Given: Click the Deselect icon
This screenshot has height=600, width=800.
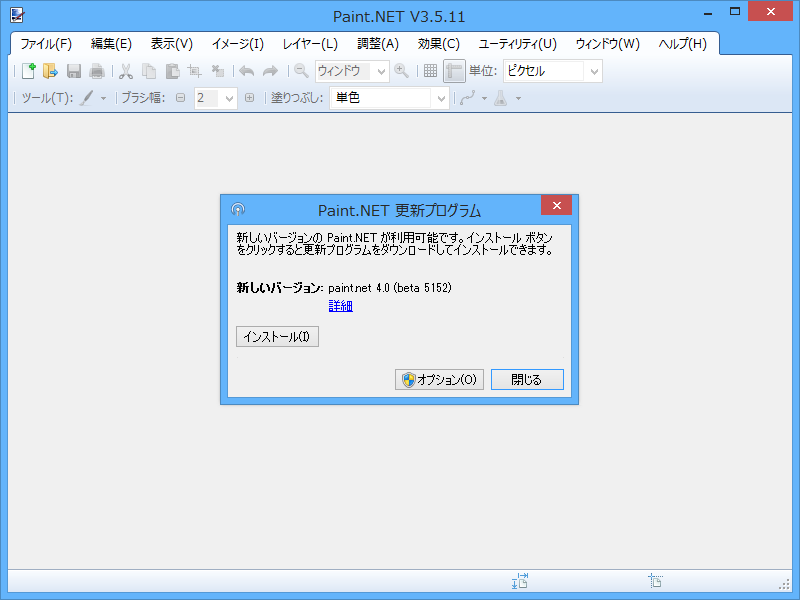Looking at the screenshot, I should pos(218,71).
